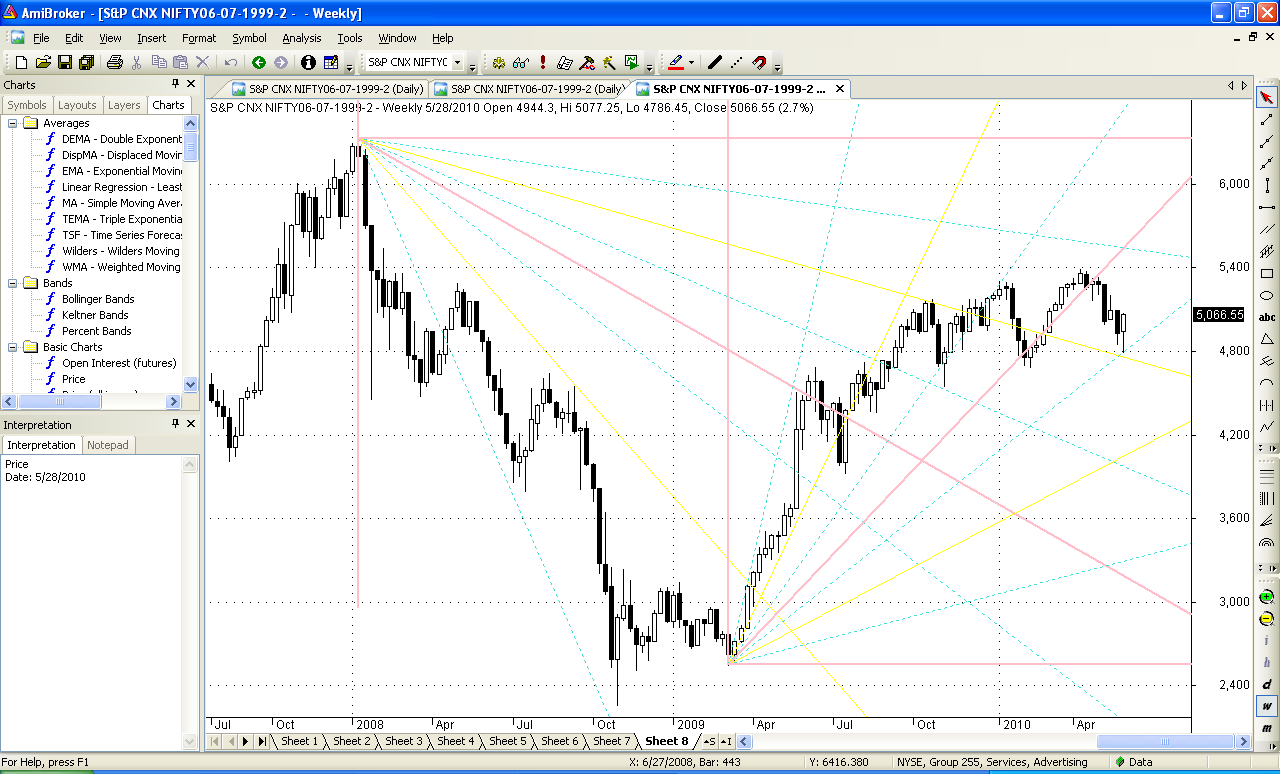Image resolution: width=1280 pixels, height=774 pixels.
Task: Collapse the Averages tree folder
Action: click(13, 123)
